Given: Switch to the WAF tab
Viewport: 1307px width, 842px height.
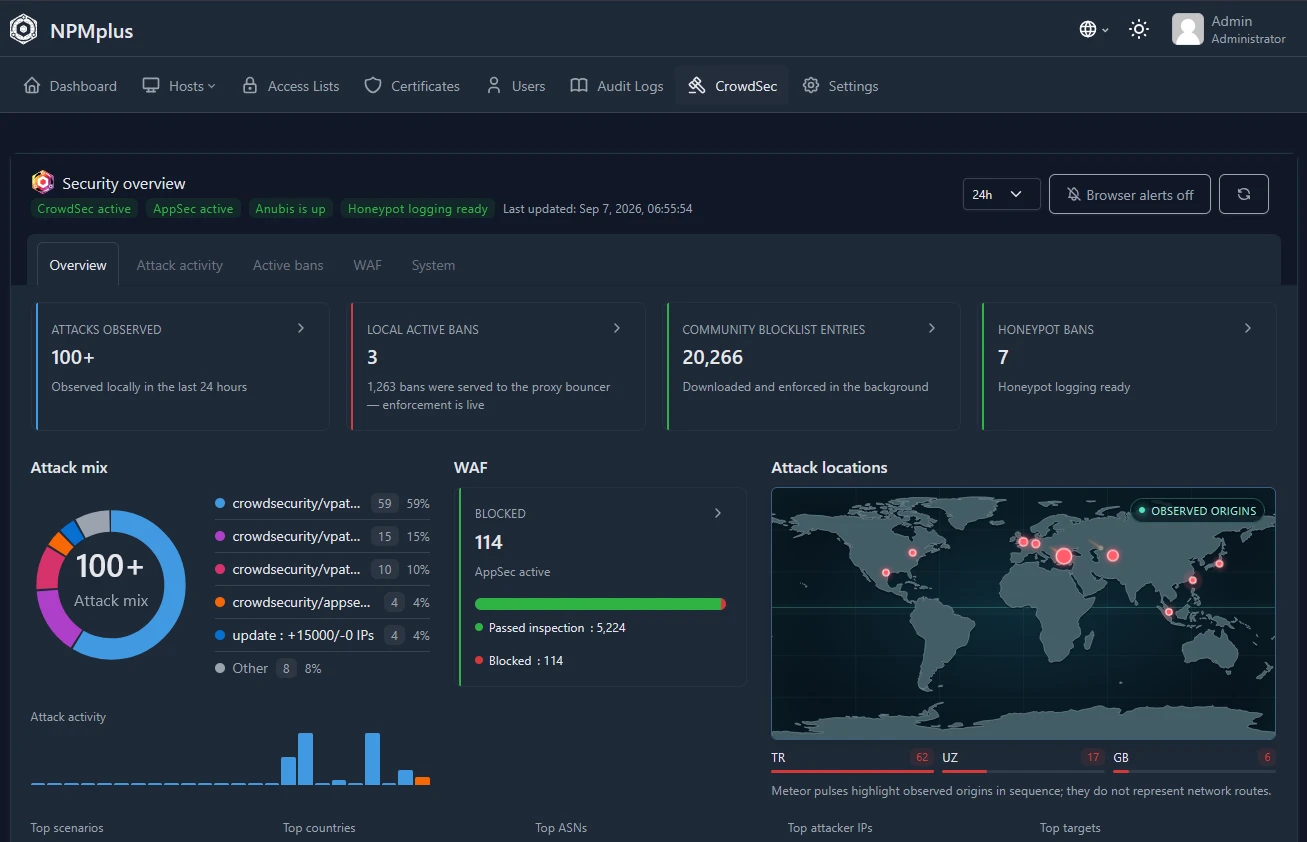Looking at the screenshot, I should click(367, 265).
